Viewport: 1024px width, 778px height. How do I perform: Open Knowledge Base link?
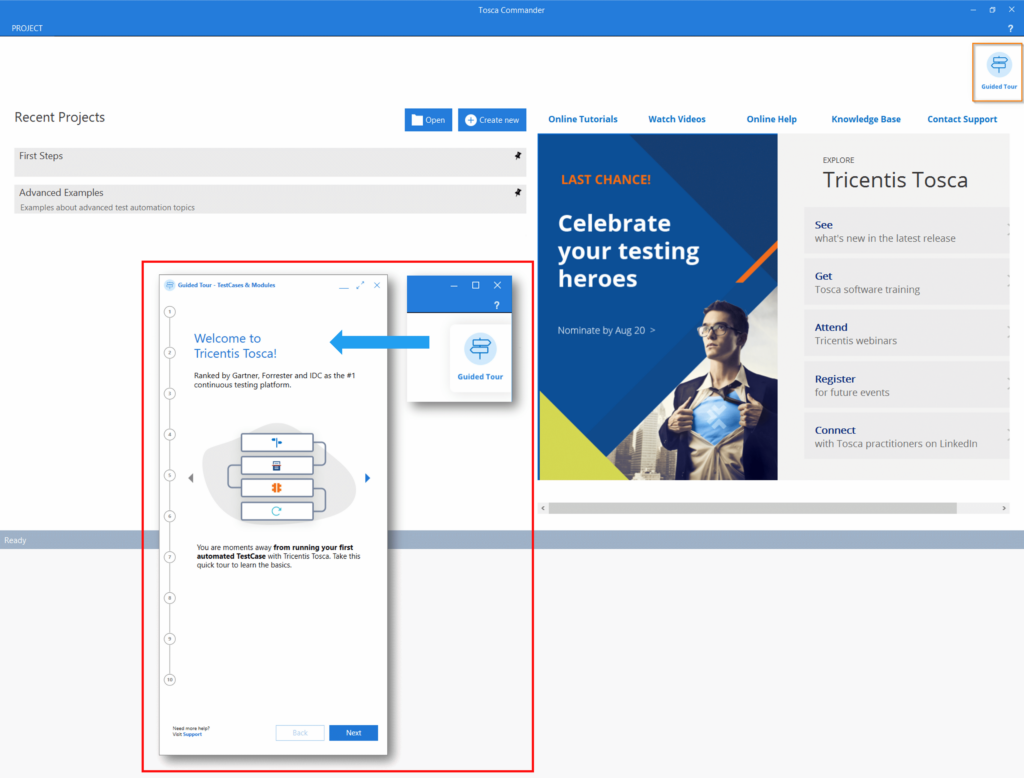(x=866, y=119)
